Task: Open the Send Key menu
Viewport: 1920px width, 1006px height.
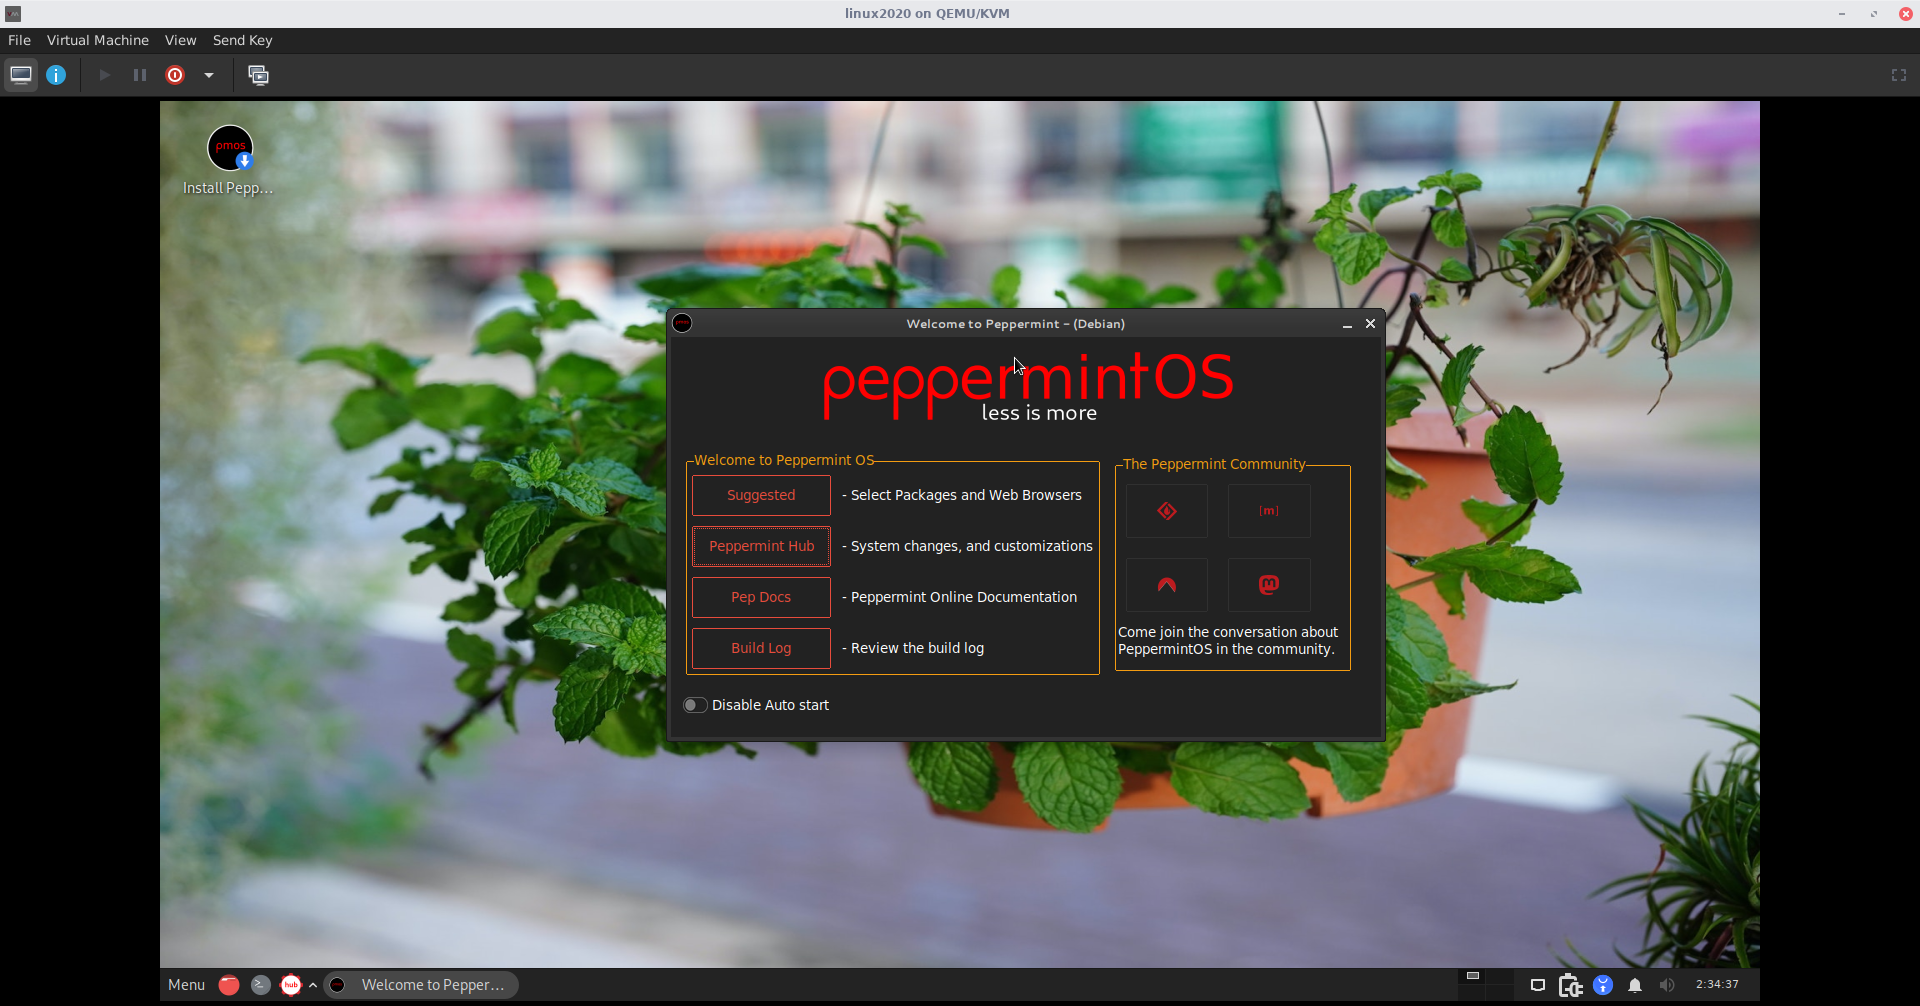Action: [x=242, y=40]
